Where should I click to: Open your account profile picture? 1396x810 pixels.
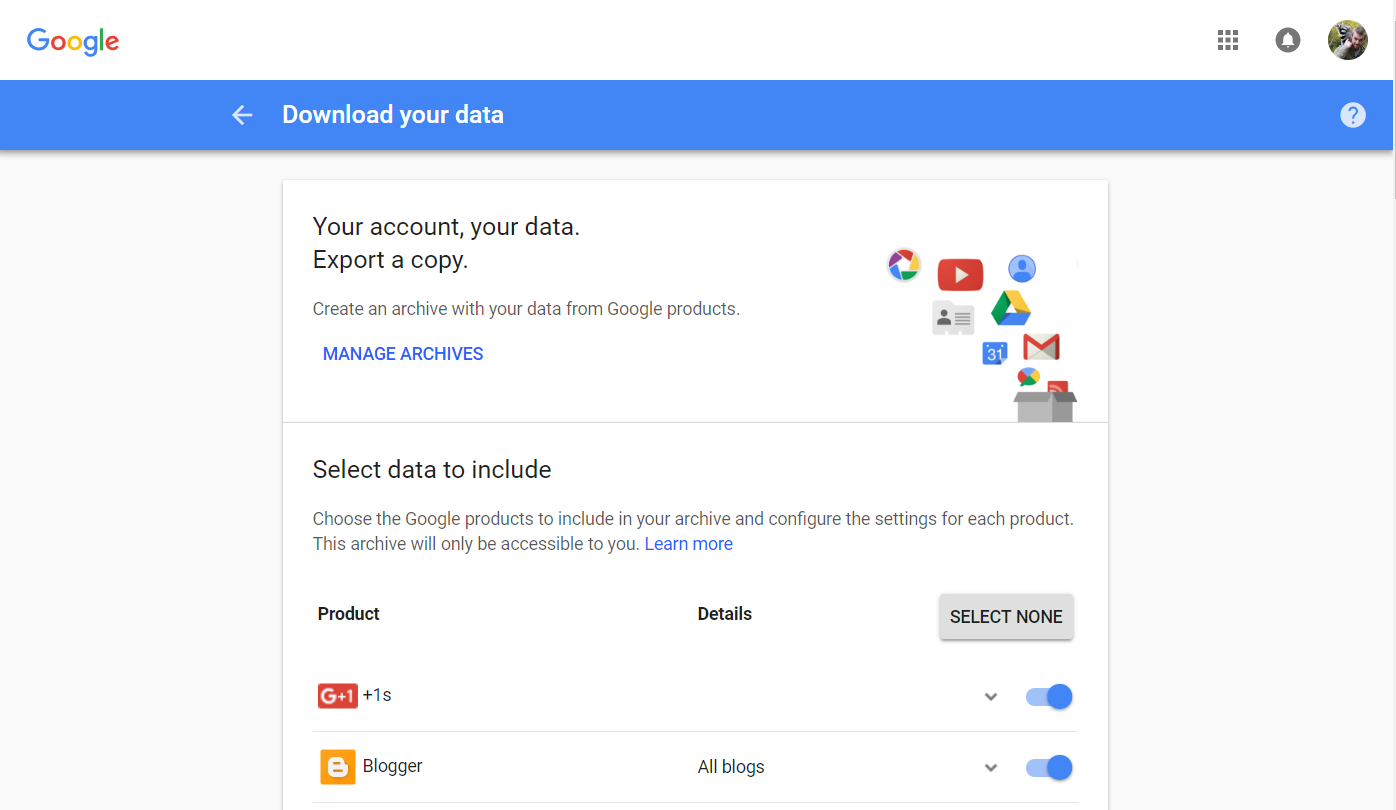1347,40
